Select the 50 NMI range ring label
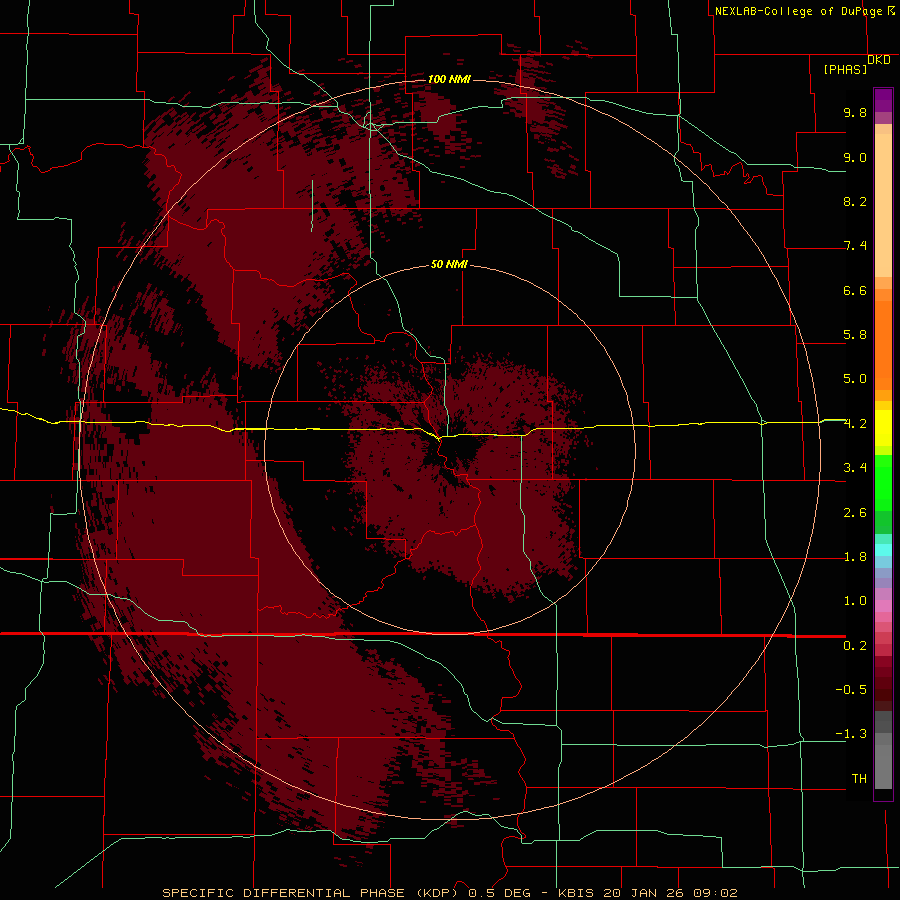This screenshot has height=900, width=900. [449, 264]
